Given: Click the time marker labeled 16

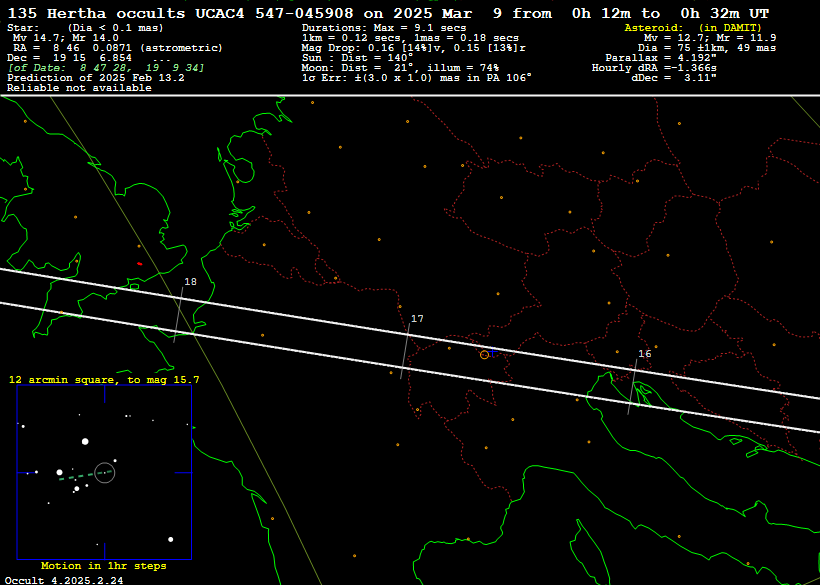Looking at the screenshot, I should tap(645, 354).
